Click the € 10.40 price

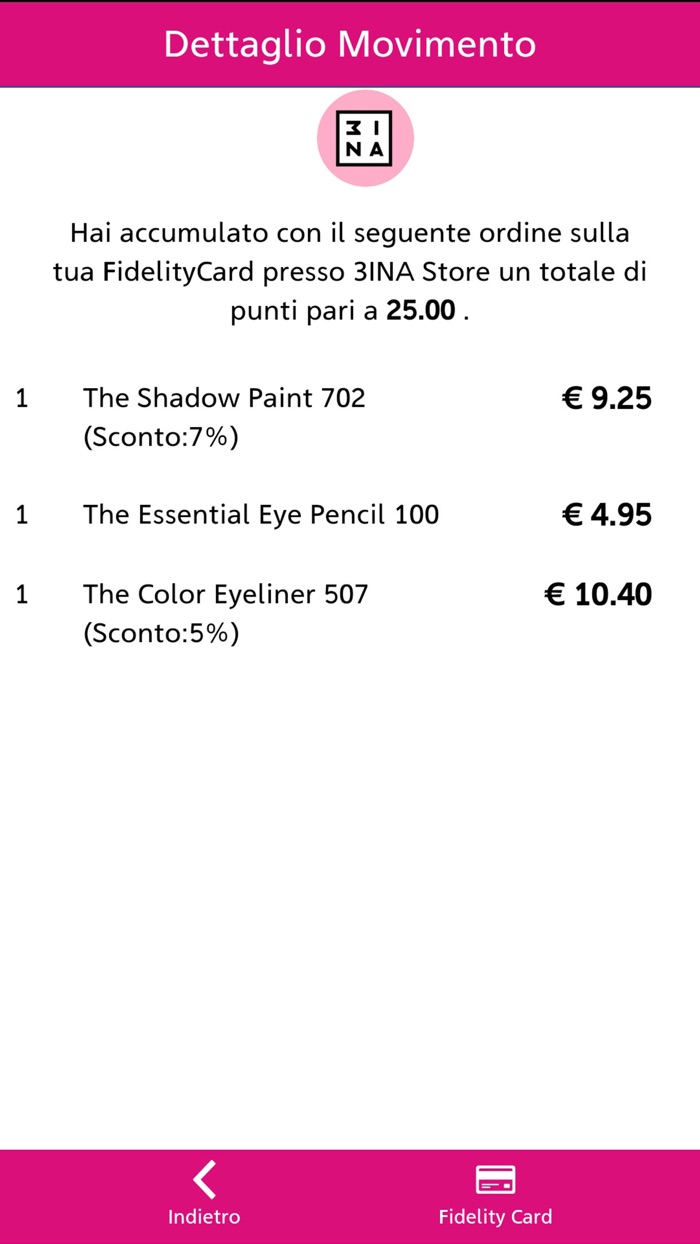point(597,595)
